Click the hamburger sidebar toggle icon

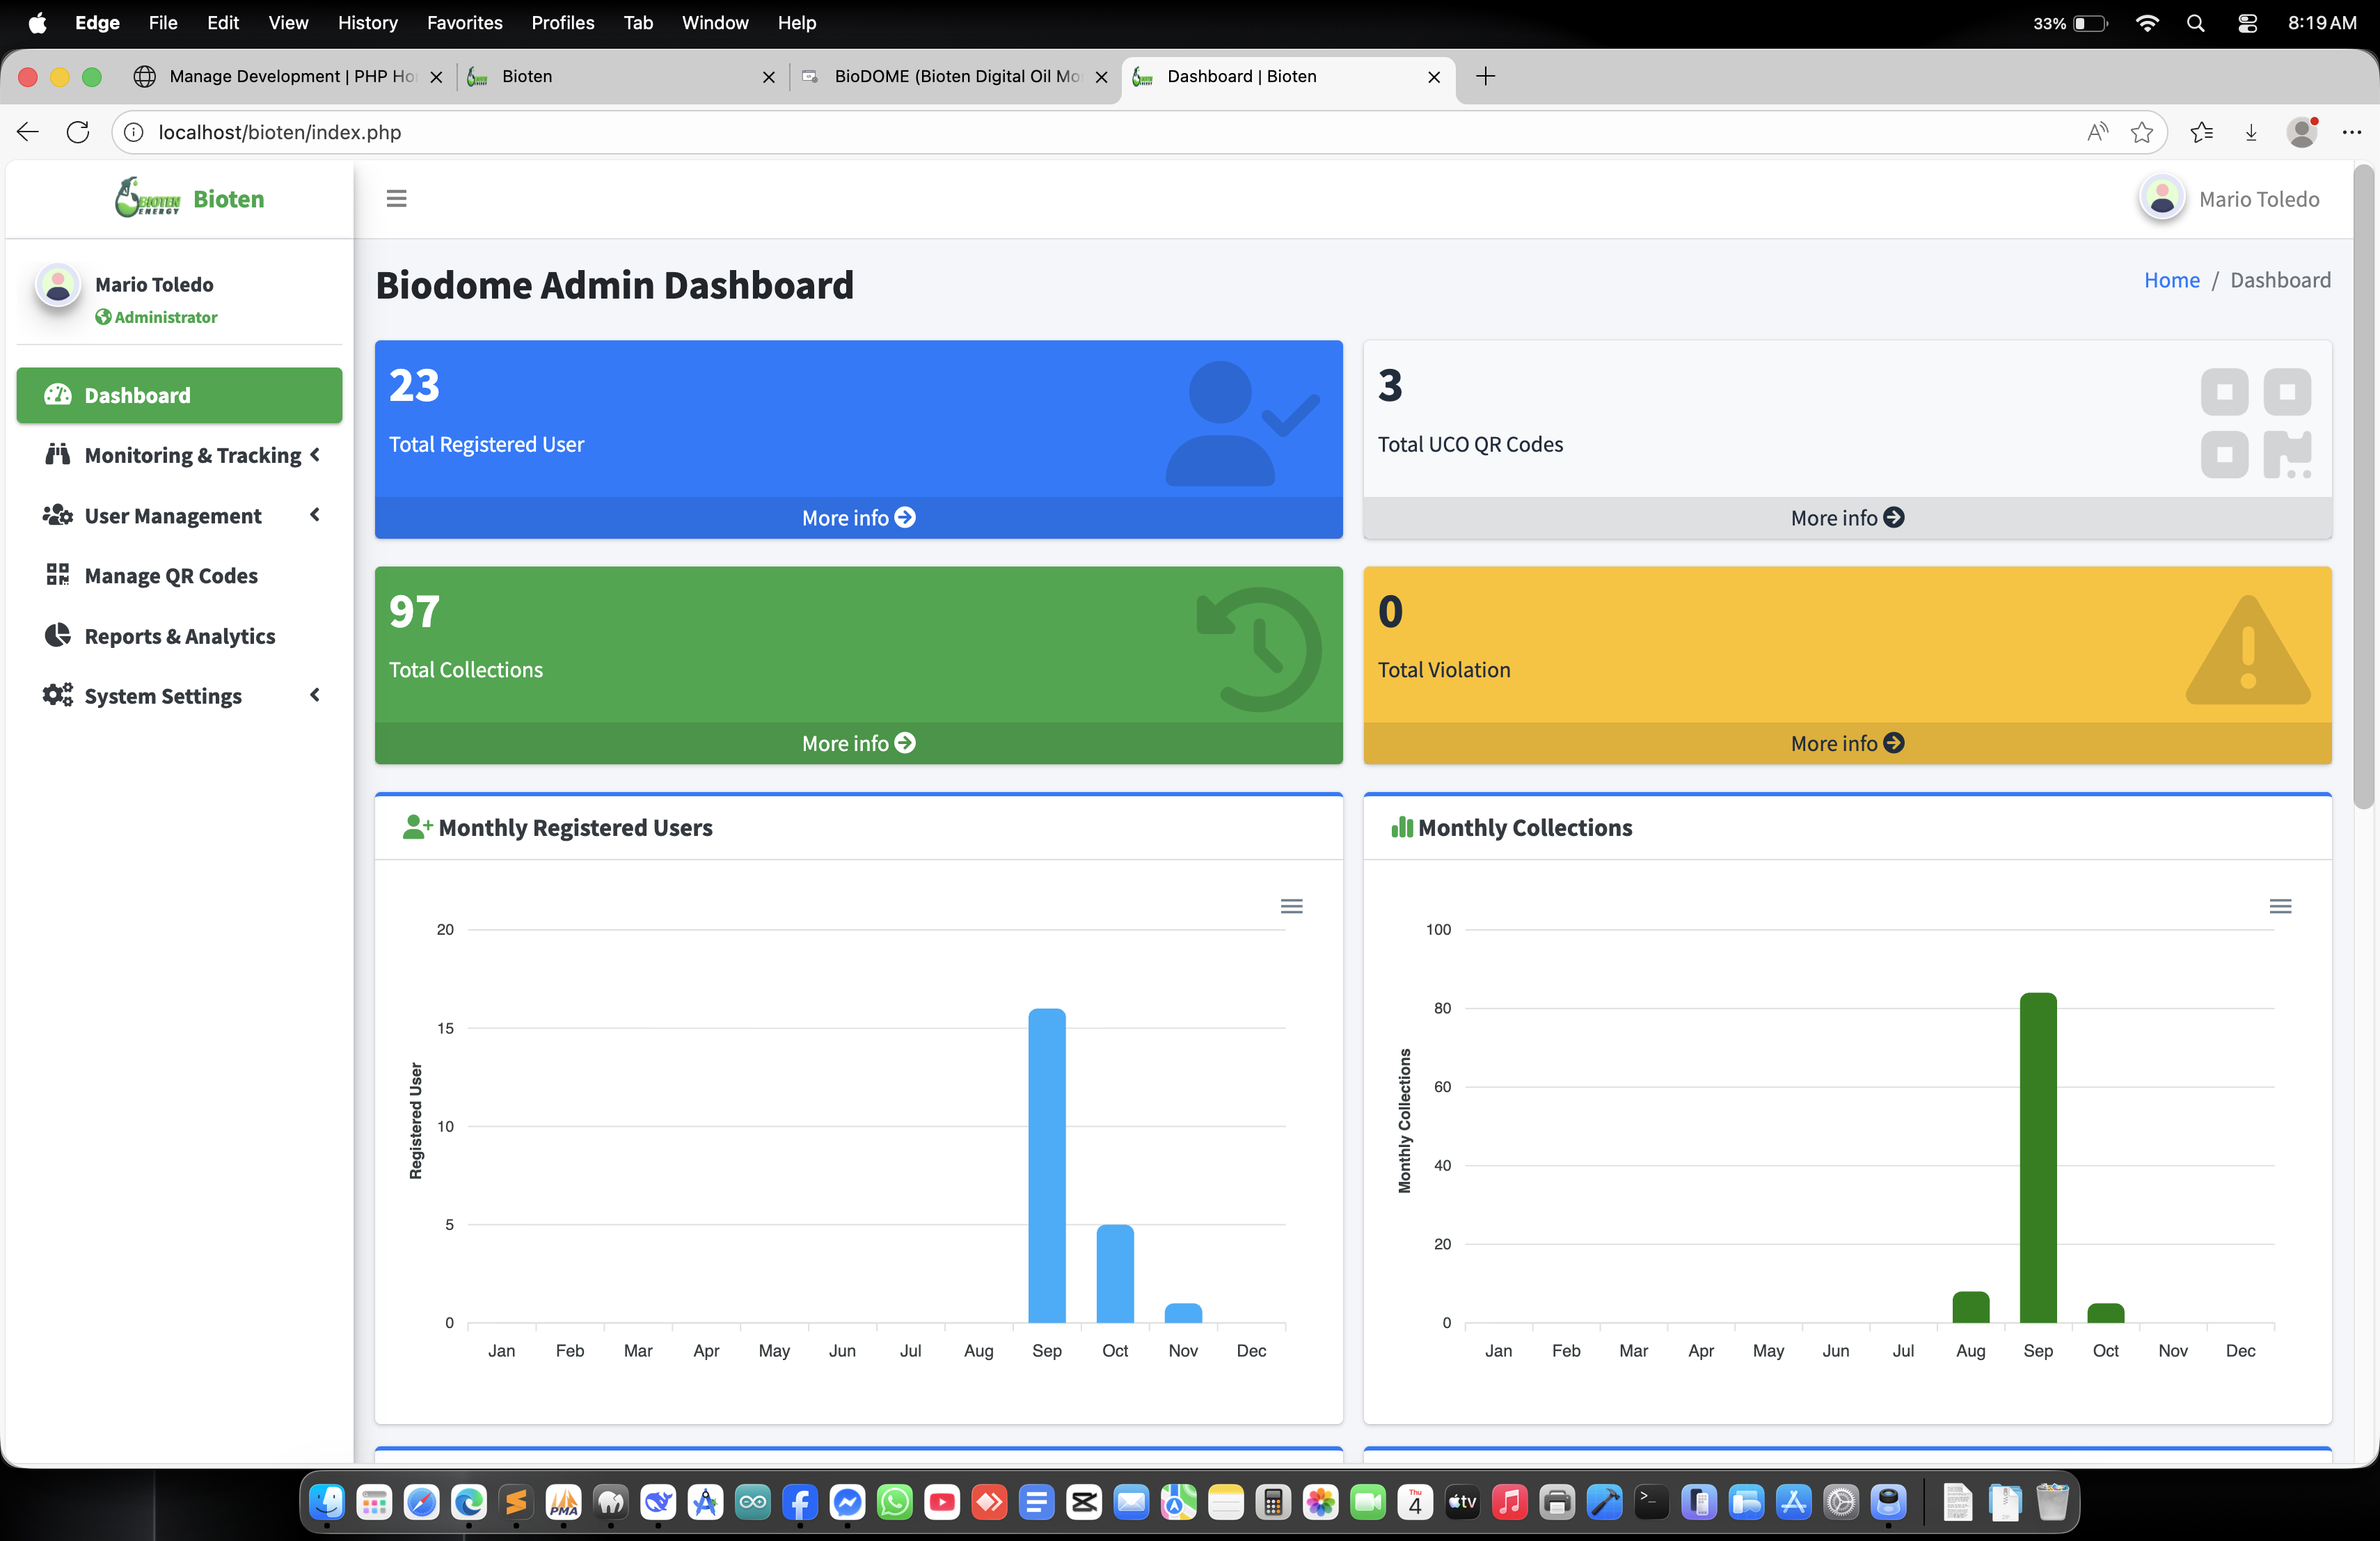coord(396,198)
